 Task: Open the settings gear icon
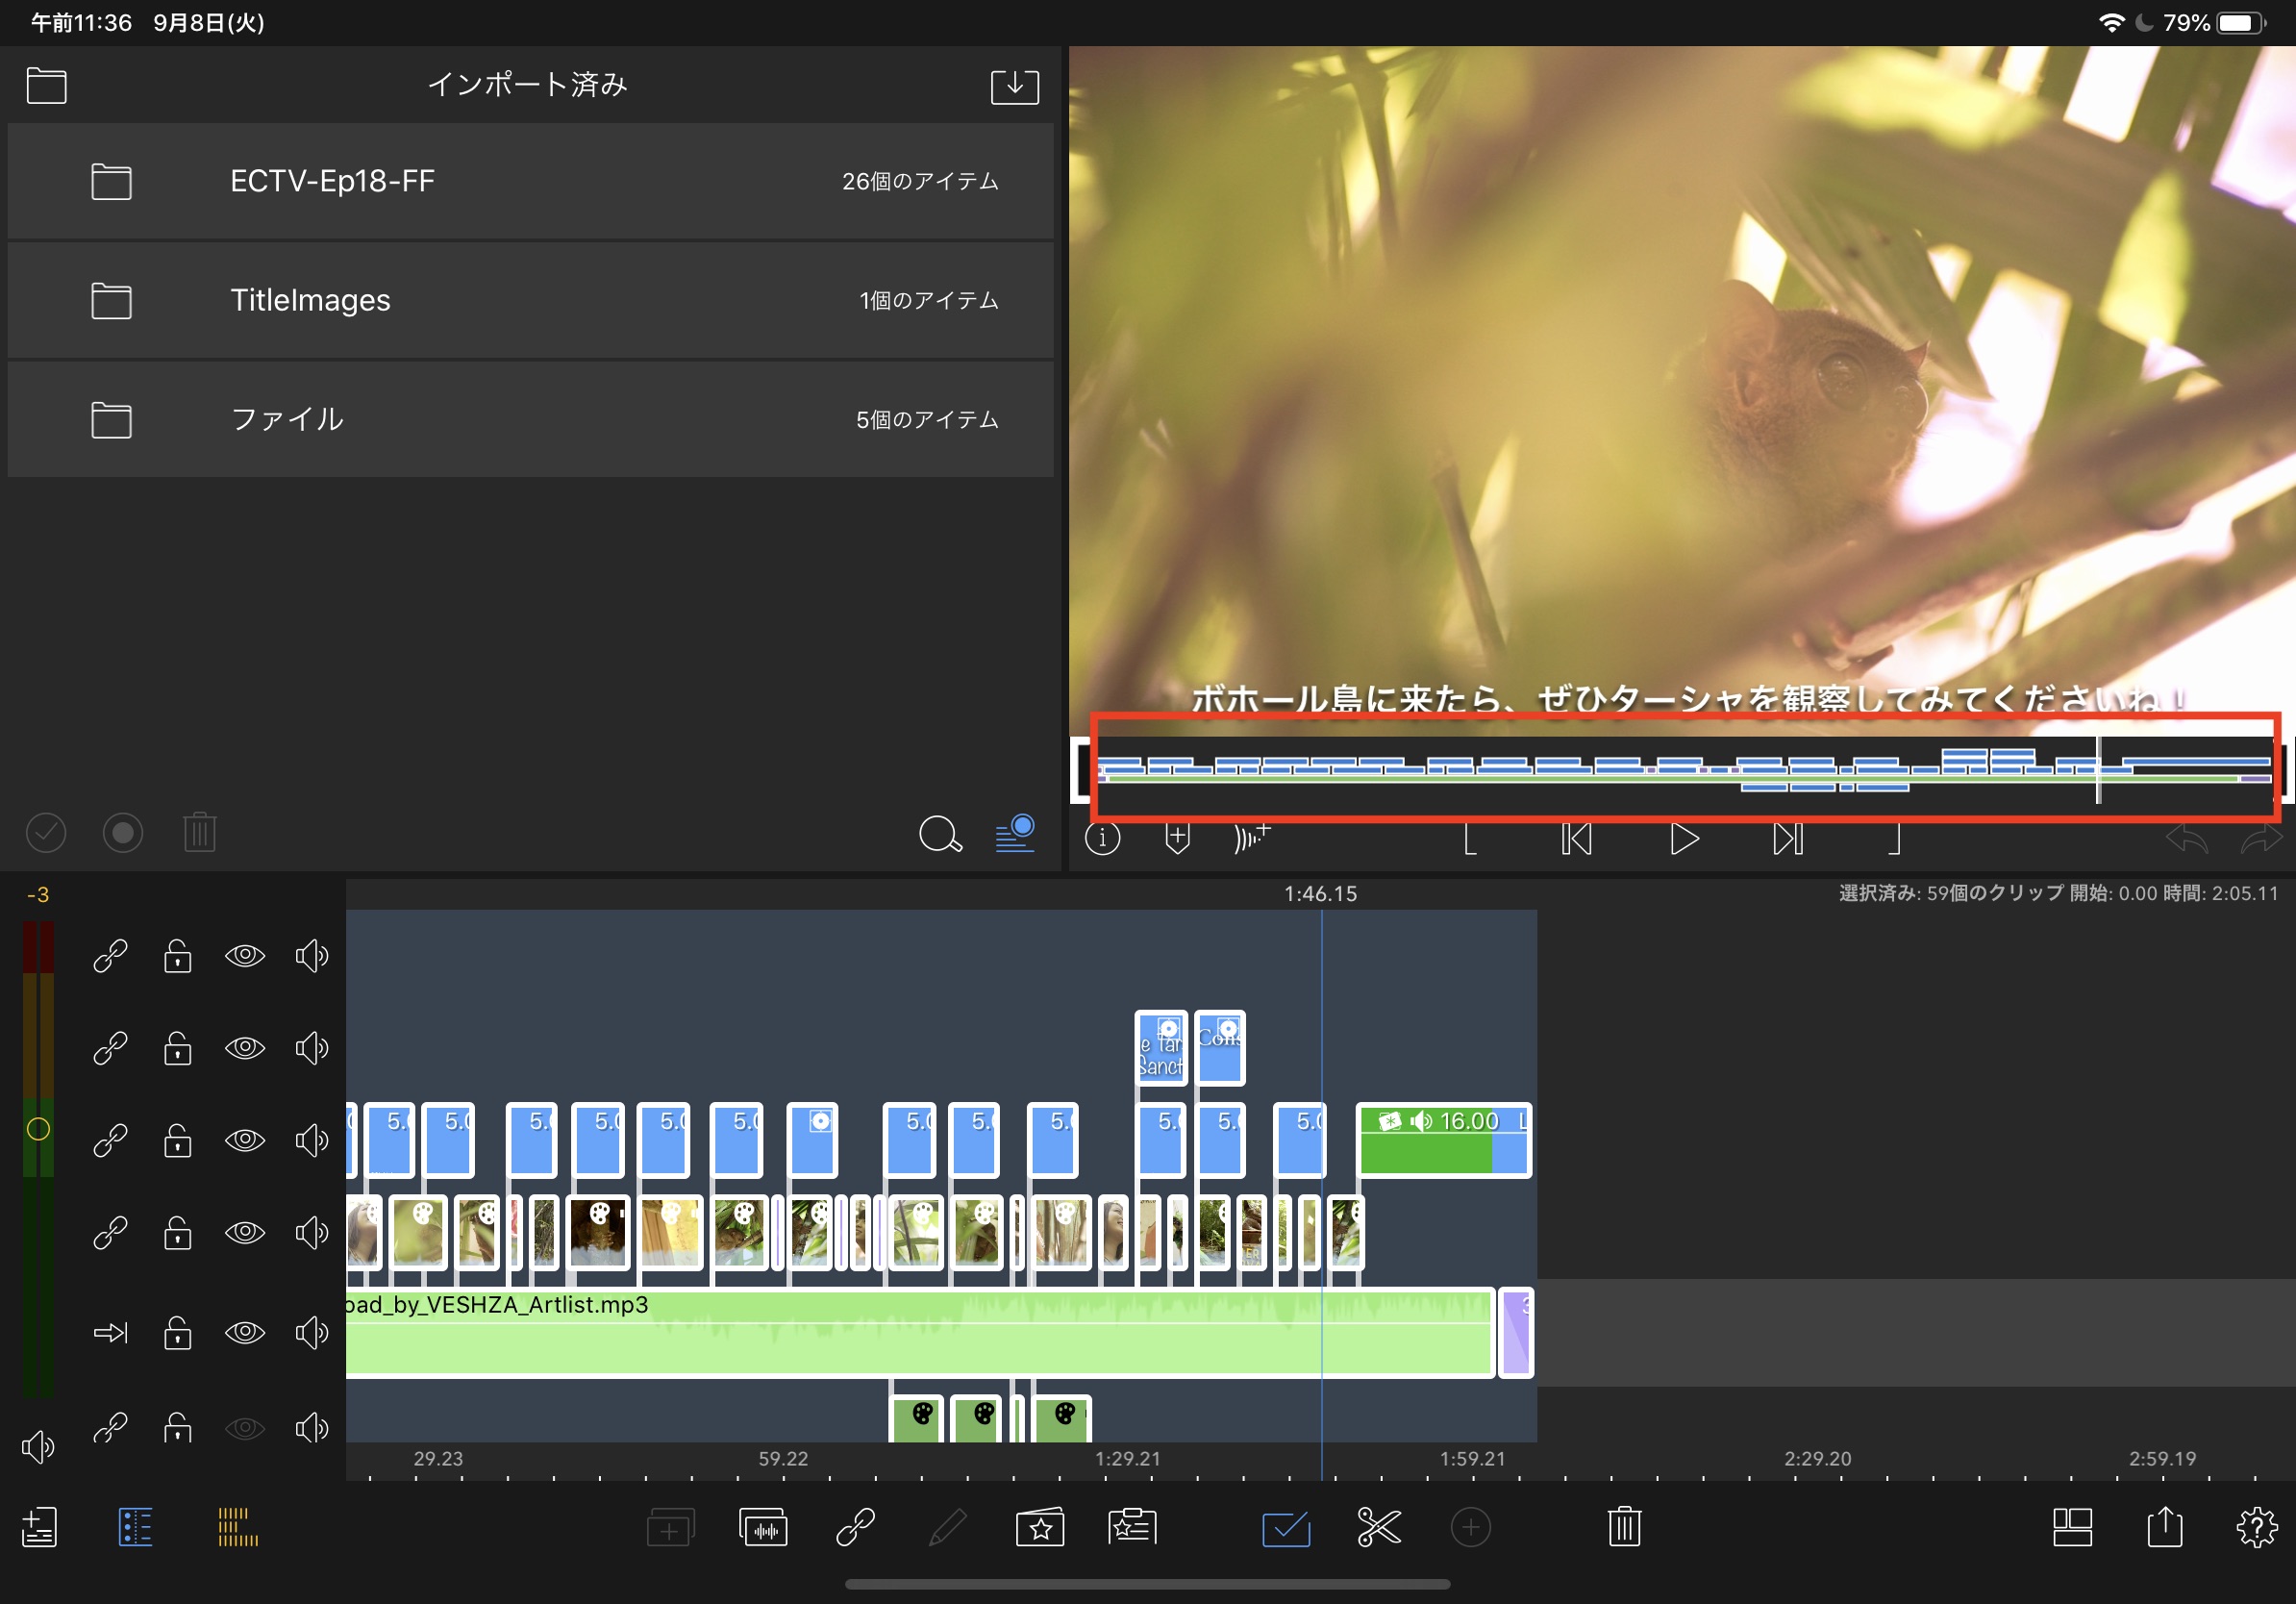pyautogui.click(x=2256, y=1527)
